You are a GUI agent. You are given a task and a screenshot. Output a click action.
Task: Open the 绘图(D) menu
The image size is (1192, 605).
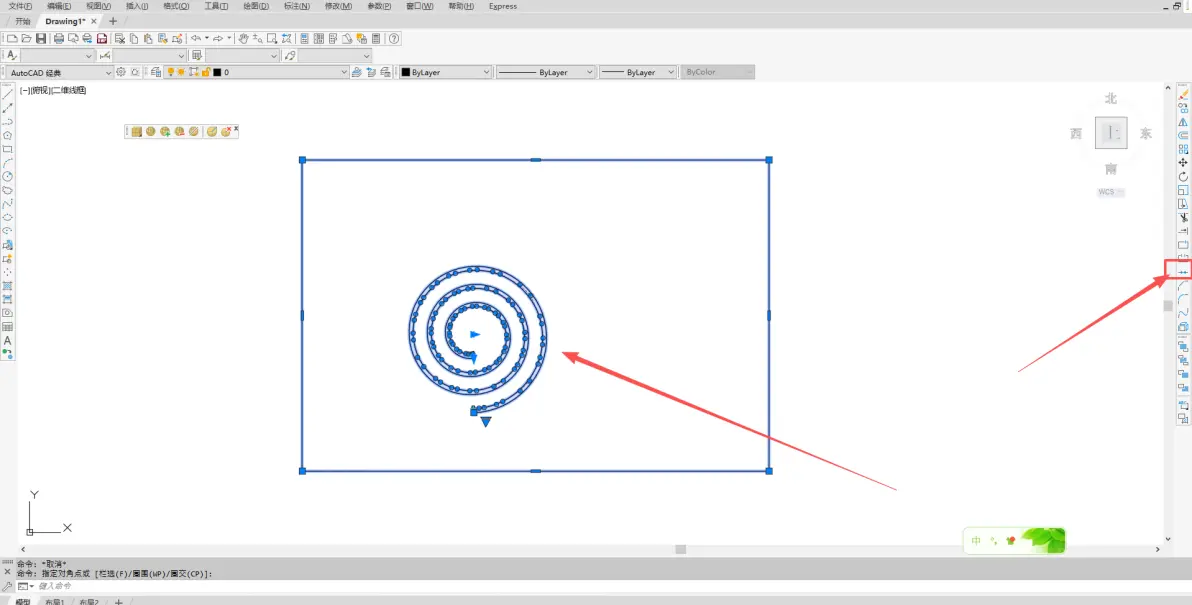[256, 6]
